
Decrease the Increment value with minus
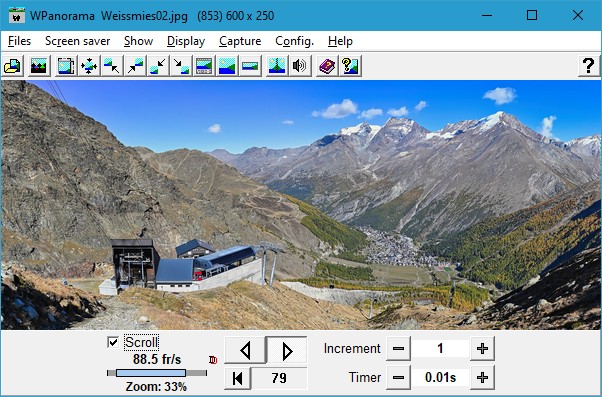(398, 349)
